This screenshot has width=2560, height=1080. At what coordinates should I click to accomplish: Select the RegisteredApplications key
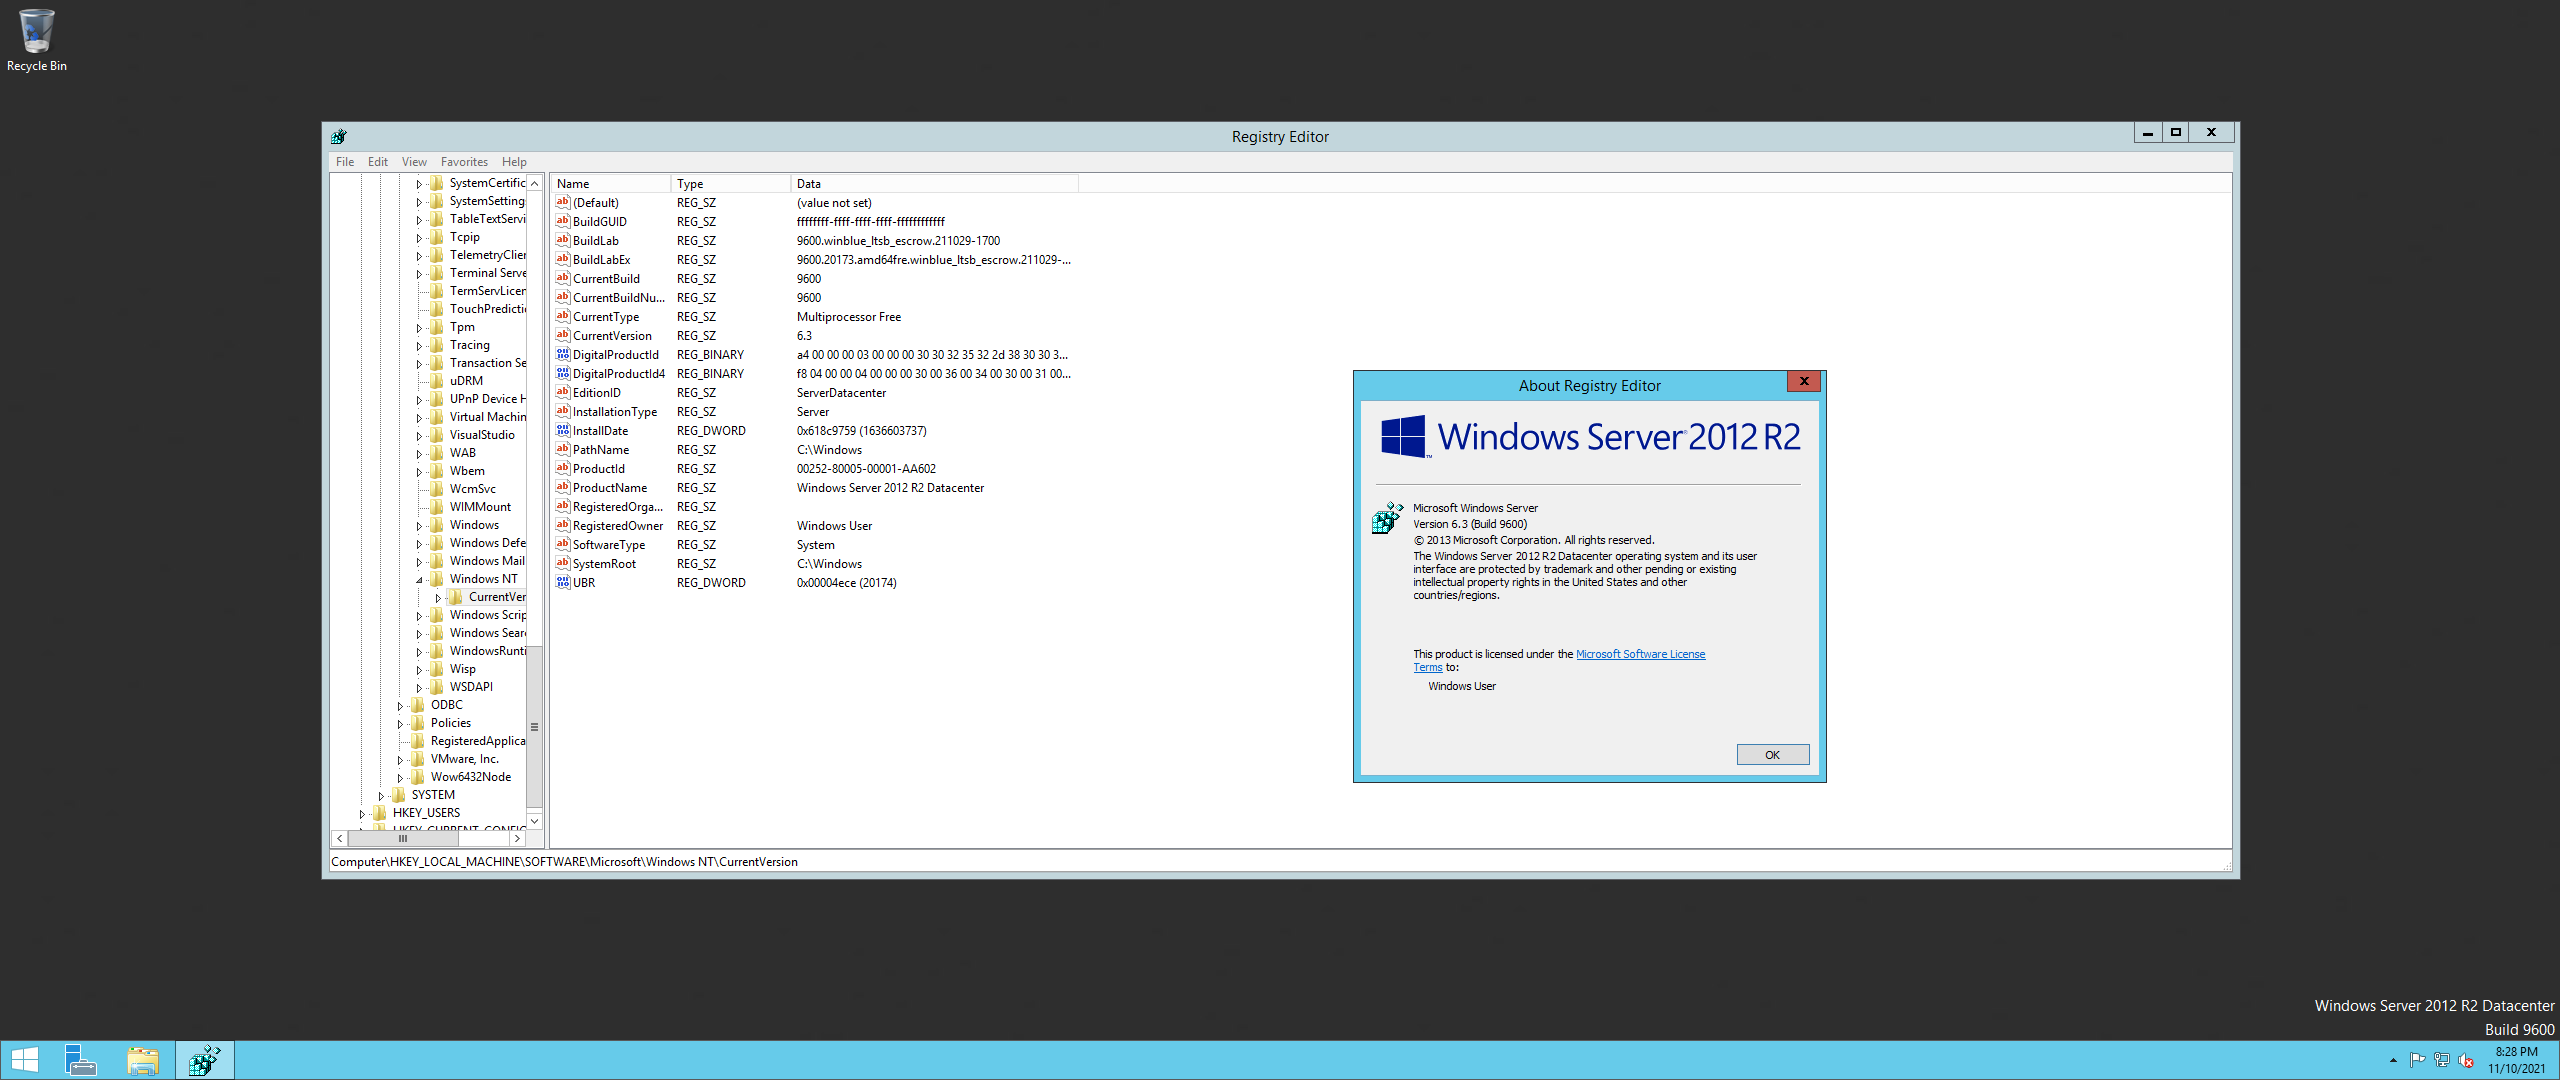(478, 741)
